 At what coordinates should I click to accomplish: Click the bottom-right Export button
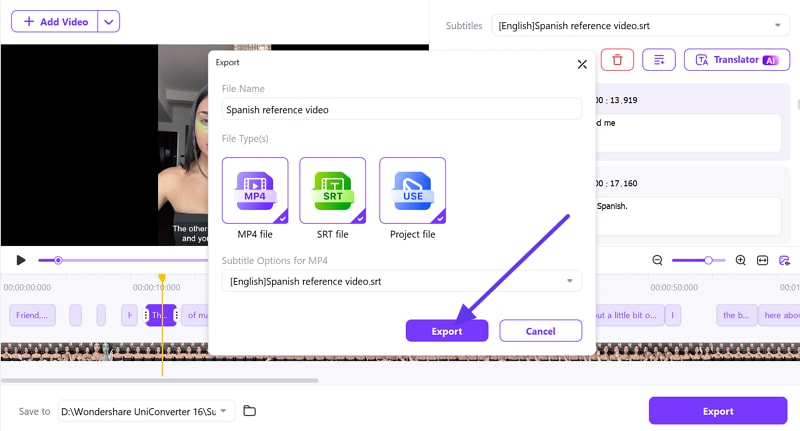718,411
